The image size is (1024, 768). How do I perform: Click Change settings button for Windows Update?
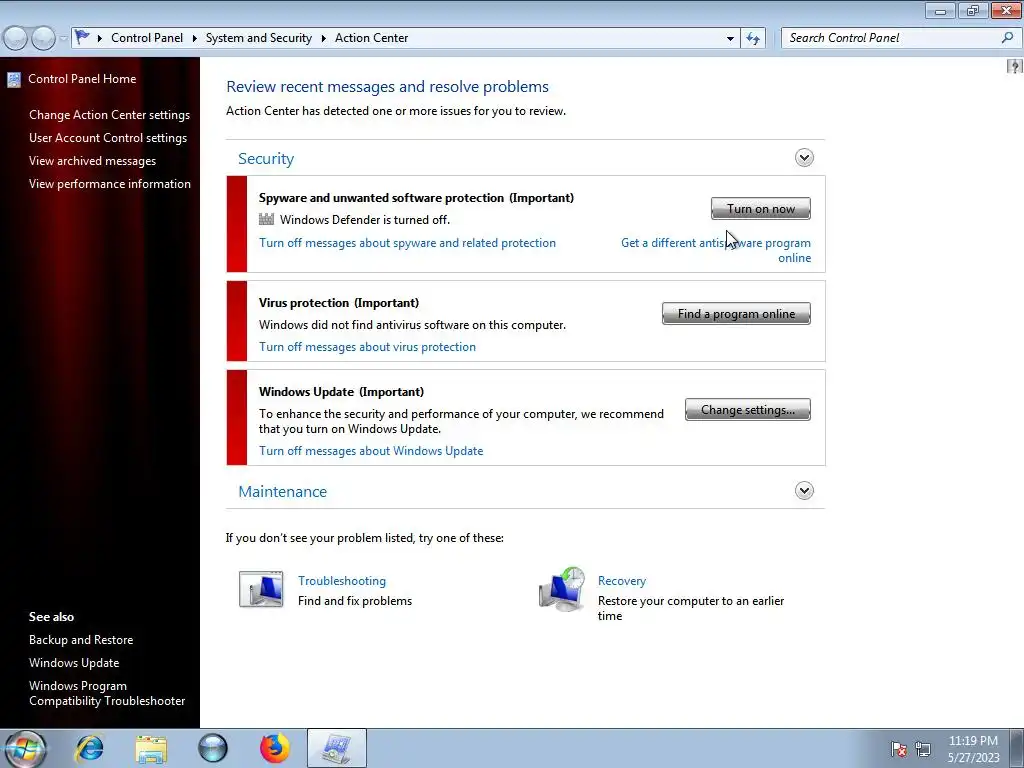click(748, 409)
